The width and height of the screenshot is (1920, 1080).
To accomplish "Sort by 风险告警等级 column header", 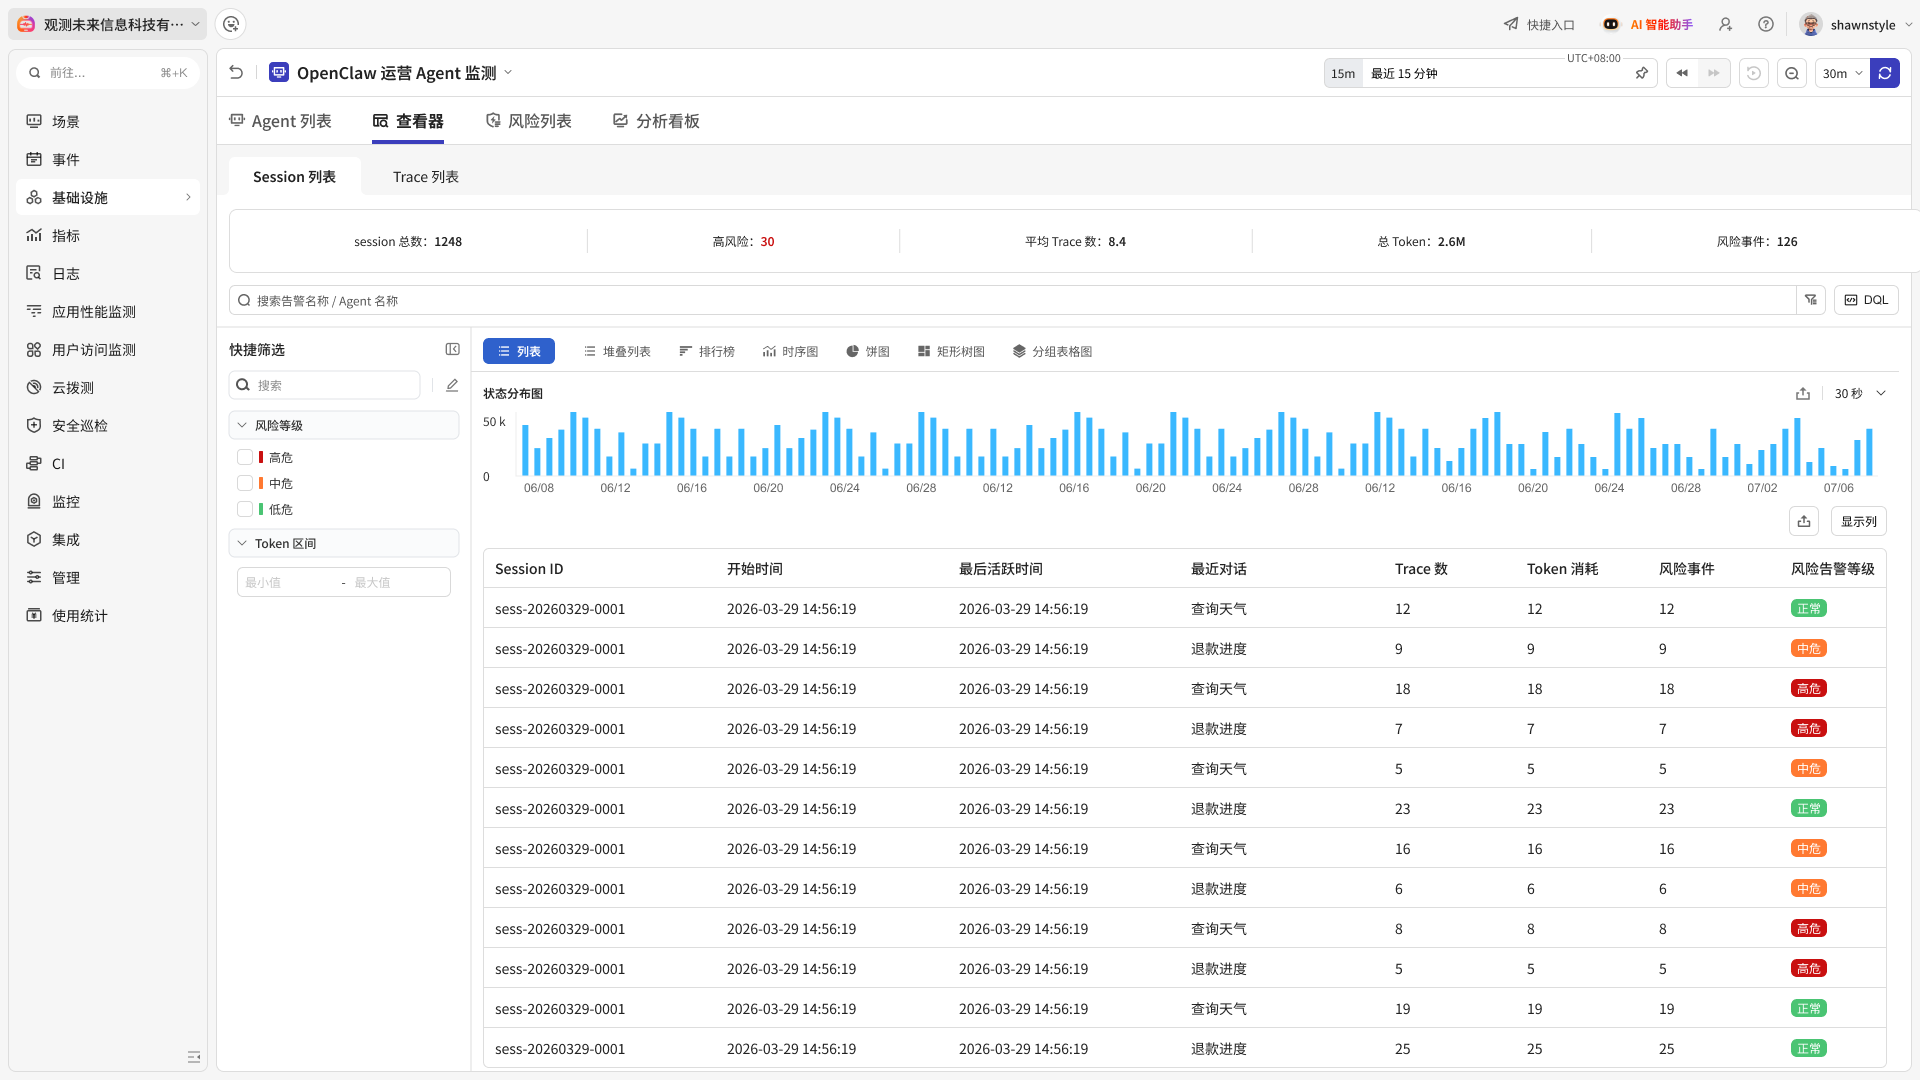I will click(1832, 568).
